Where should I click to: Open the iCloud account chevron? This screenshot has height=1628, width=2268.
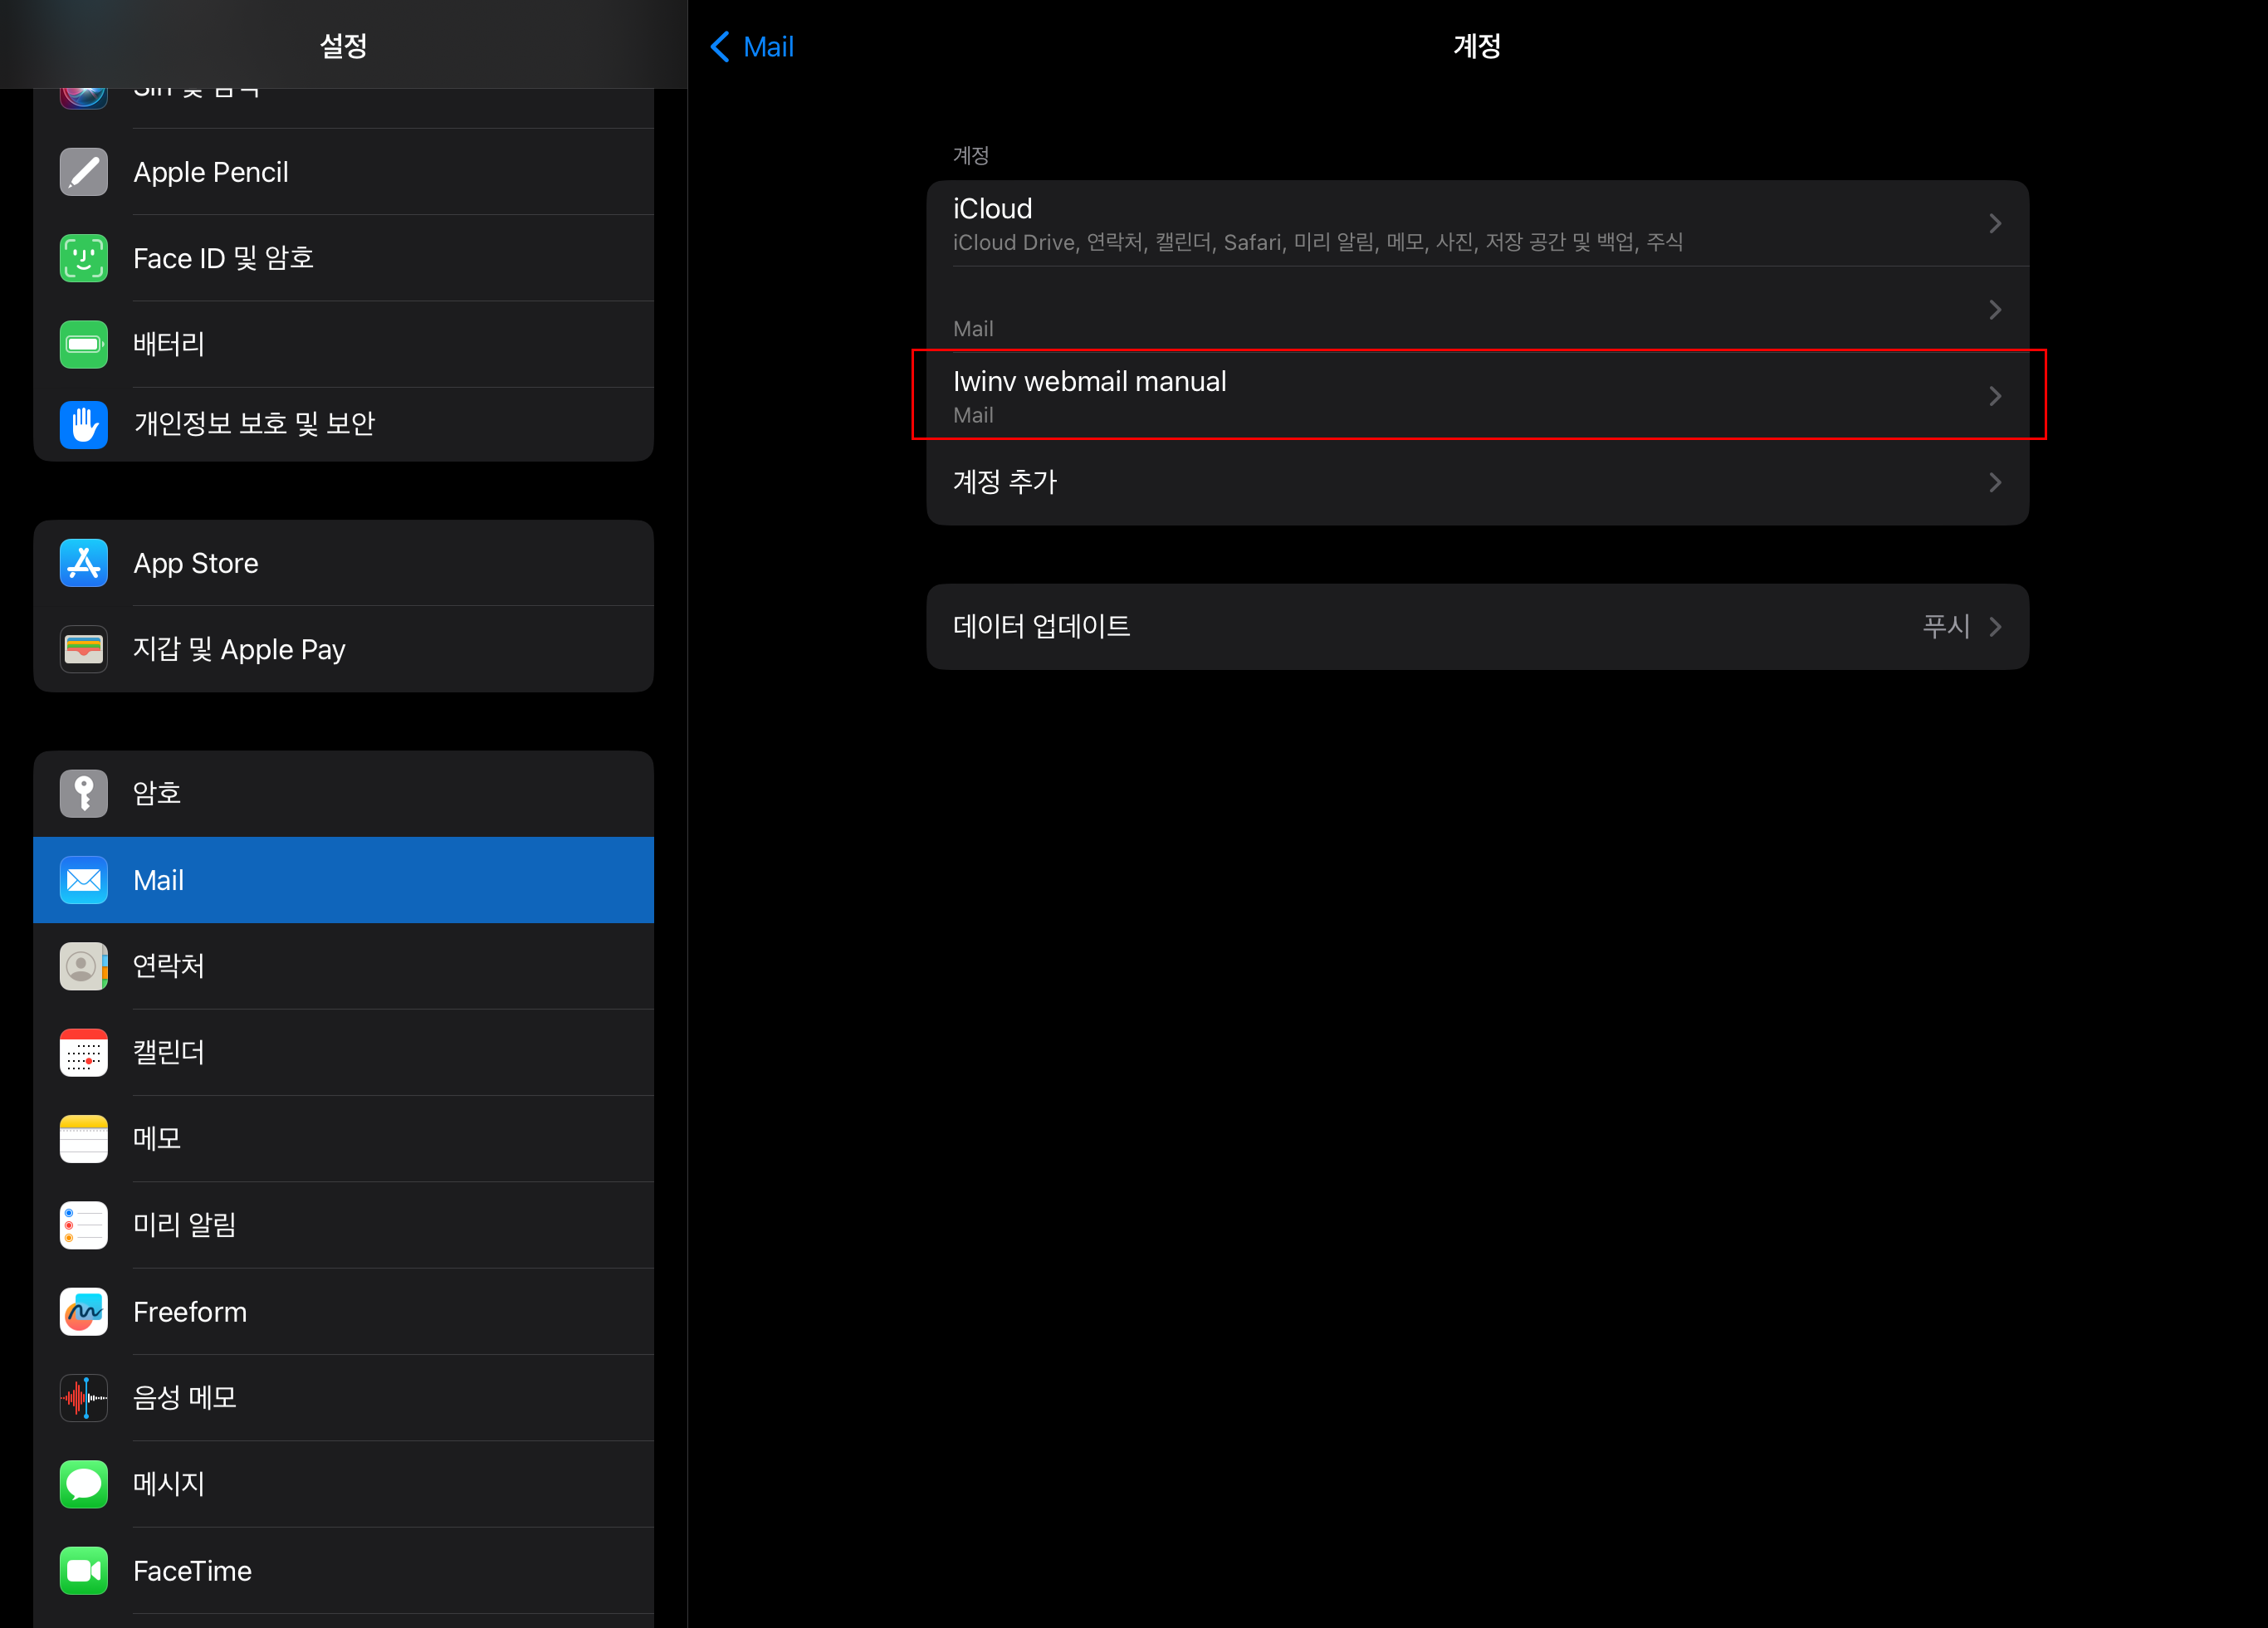coord(1995,223)
